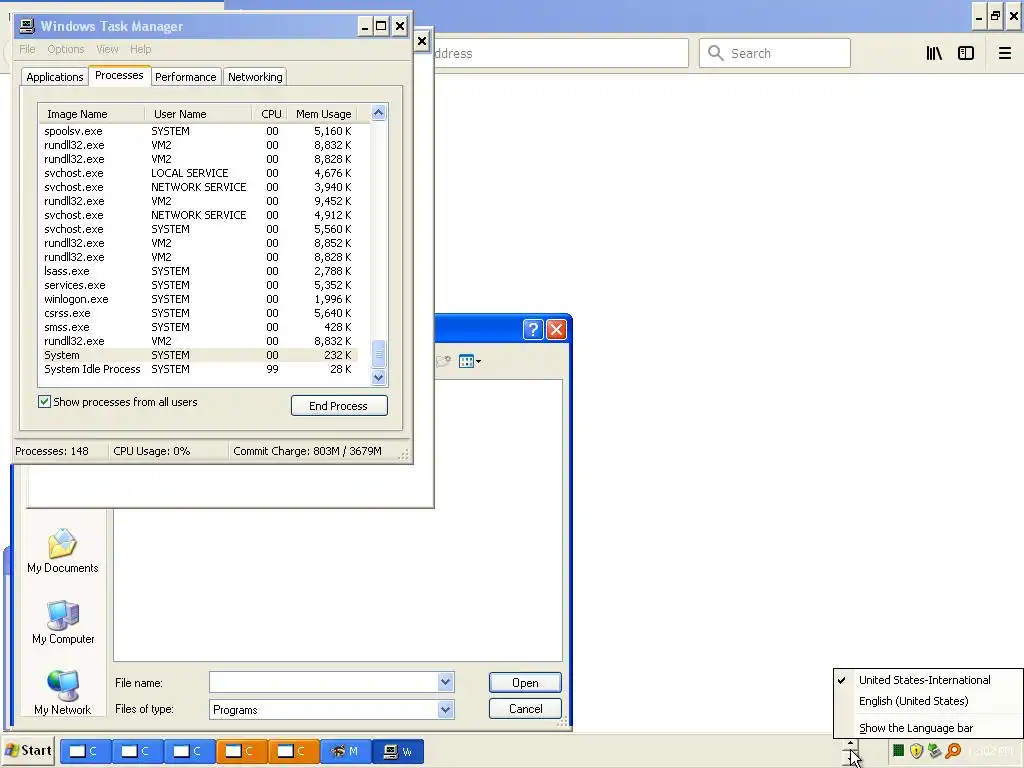Open Task Manager File menu
Screen dimensions: 1024x768
click(27, 49)
